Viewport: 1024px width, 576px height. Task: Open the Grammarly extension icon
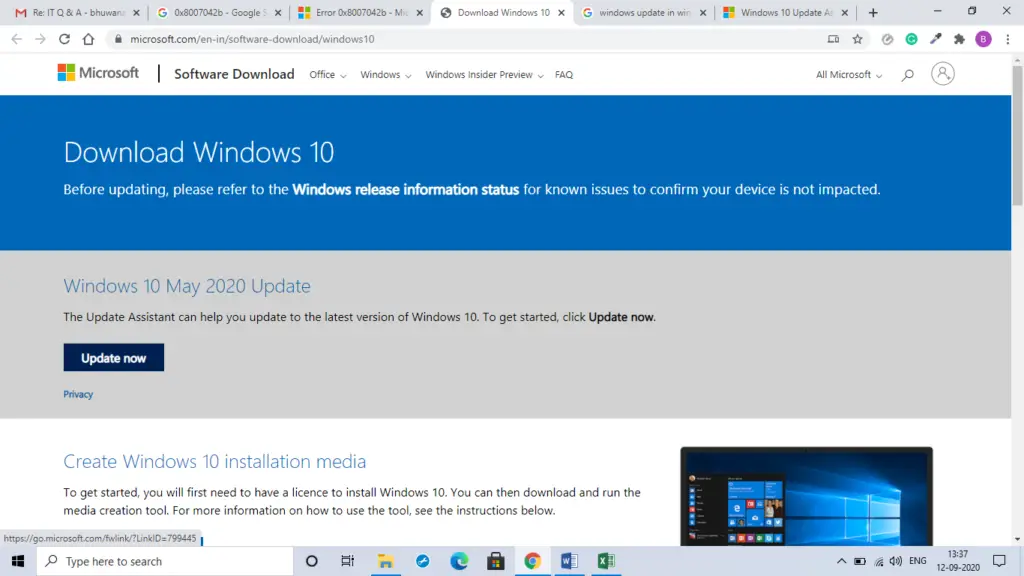point(911,39)
